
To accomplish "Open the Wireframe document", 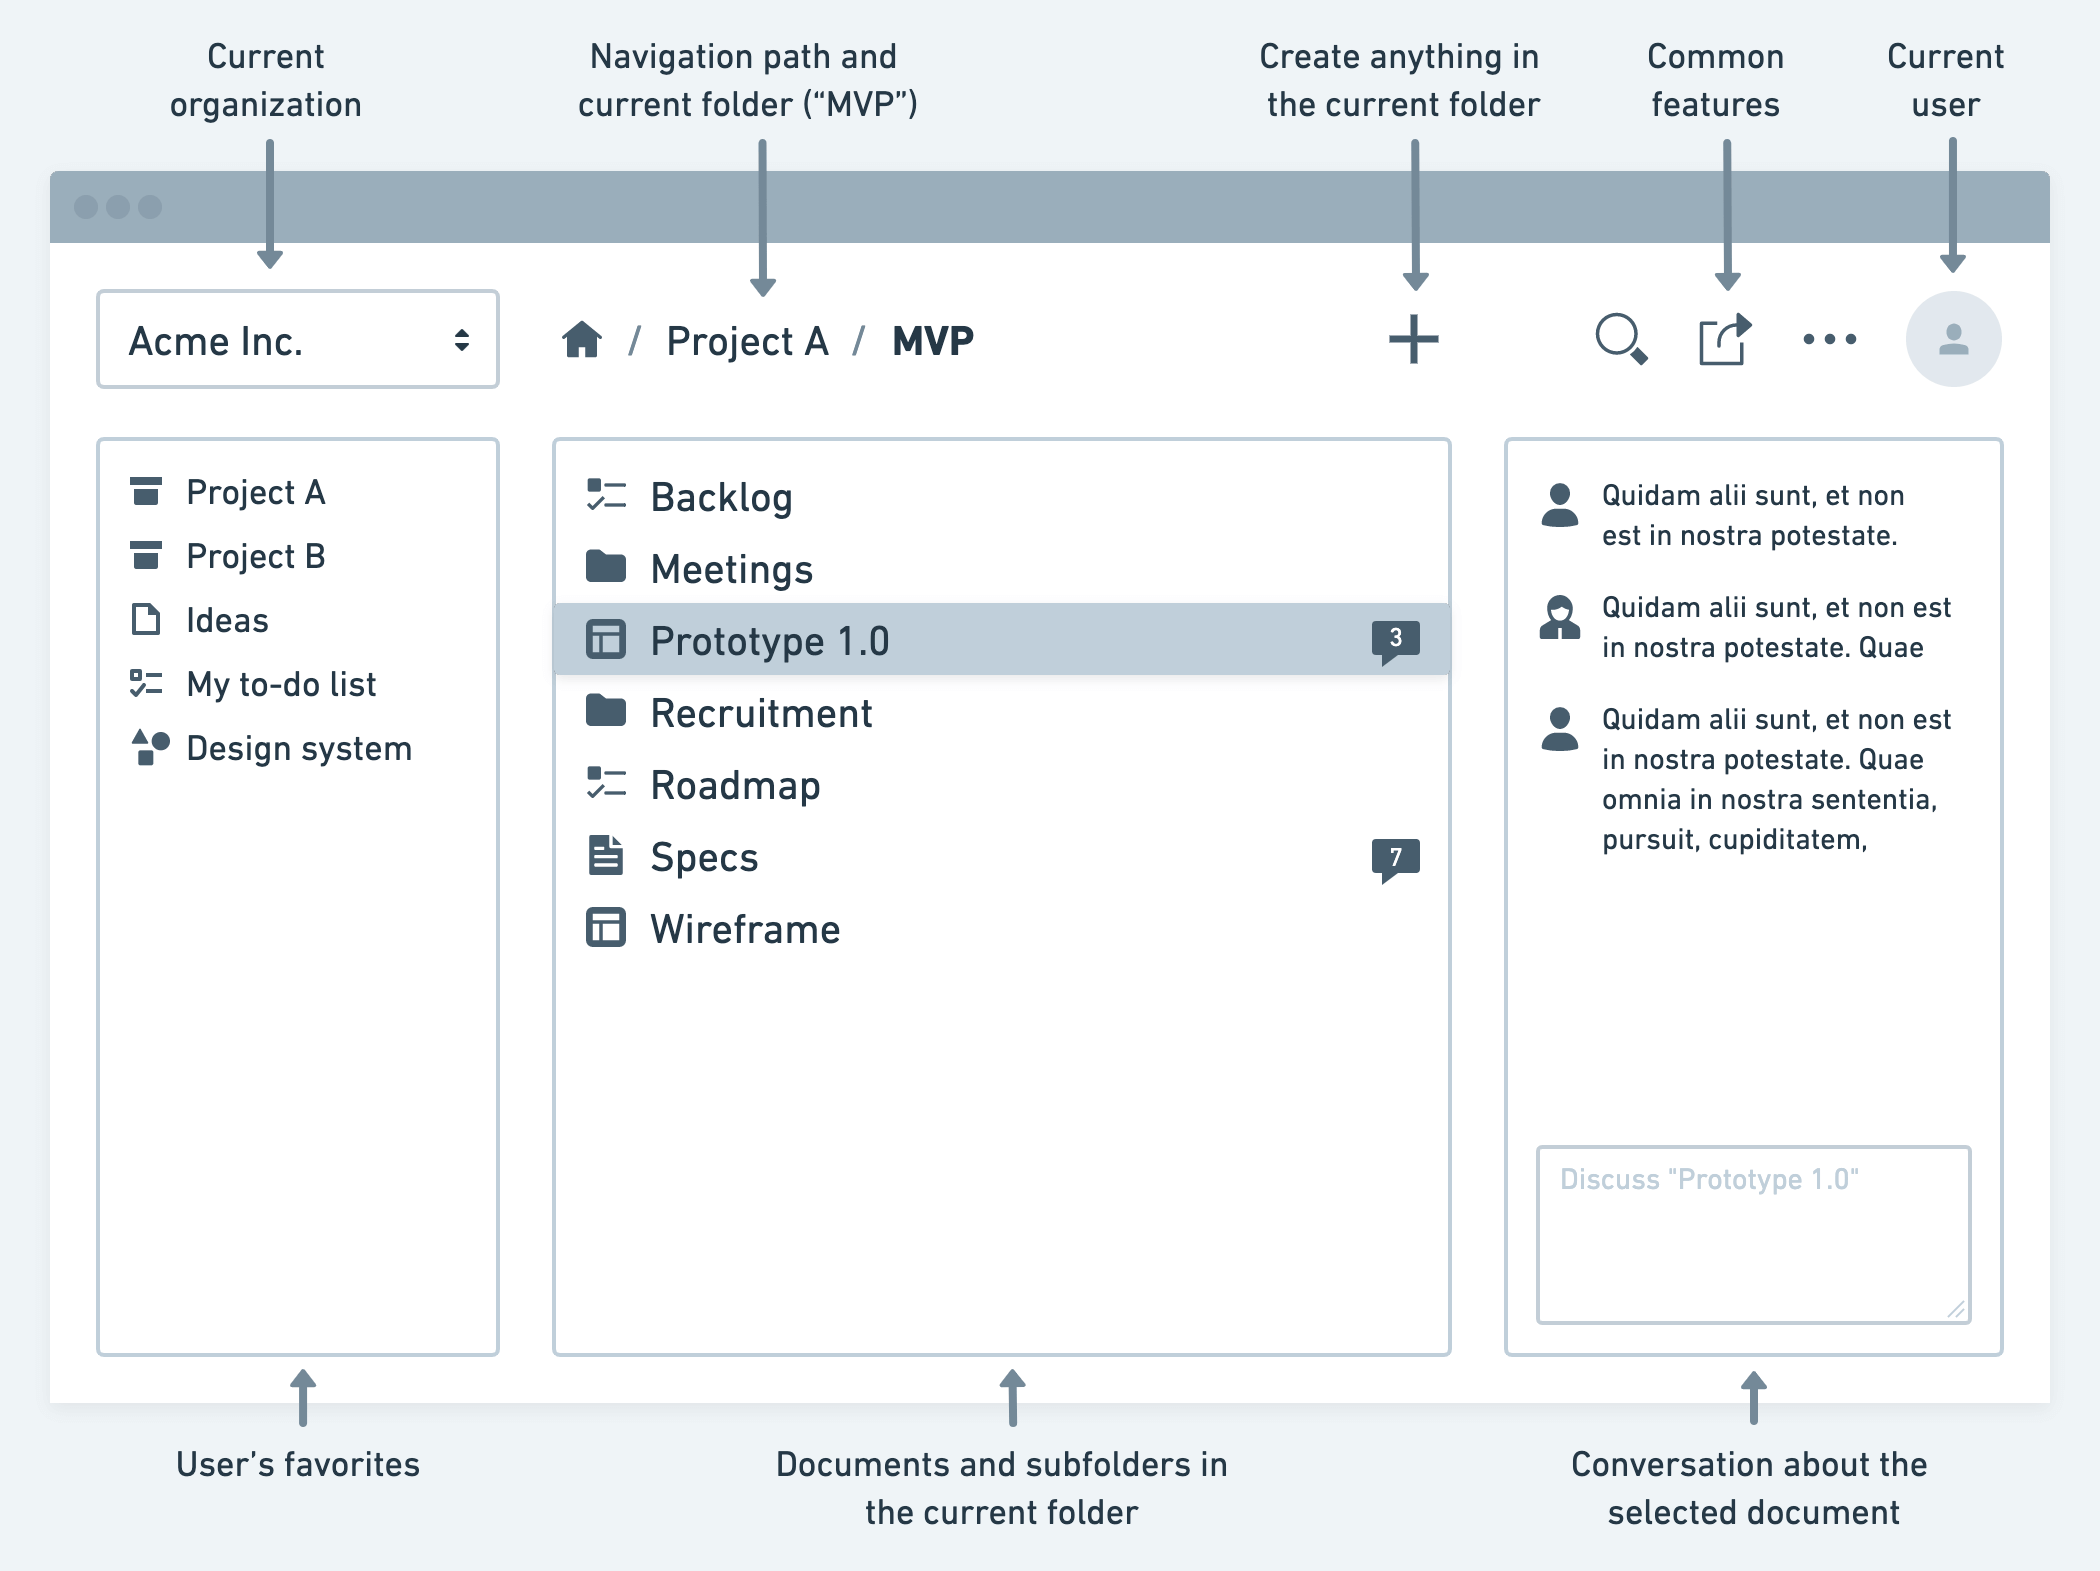I will [x=745, y=930].
